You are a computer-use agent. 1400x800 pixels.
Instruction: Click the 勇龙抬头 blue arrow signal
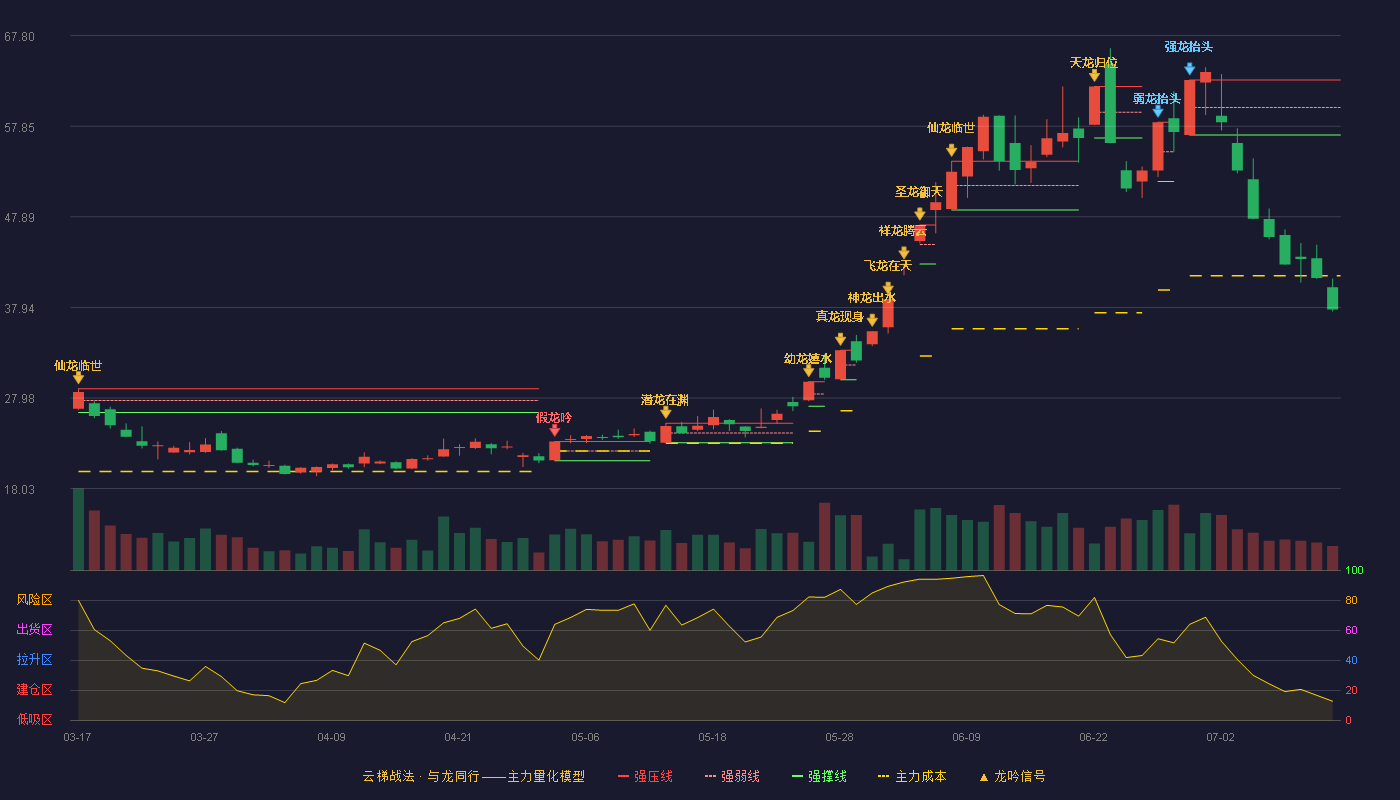1157,112
